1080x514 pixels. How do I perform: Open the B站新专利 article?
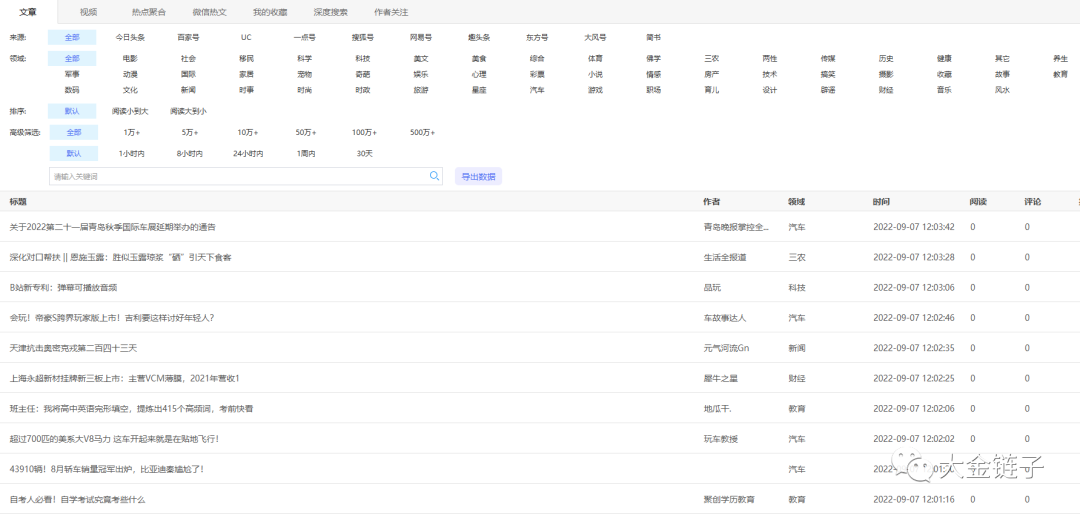[63, 287]
